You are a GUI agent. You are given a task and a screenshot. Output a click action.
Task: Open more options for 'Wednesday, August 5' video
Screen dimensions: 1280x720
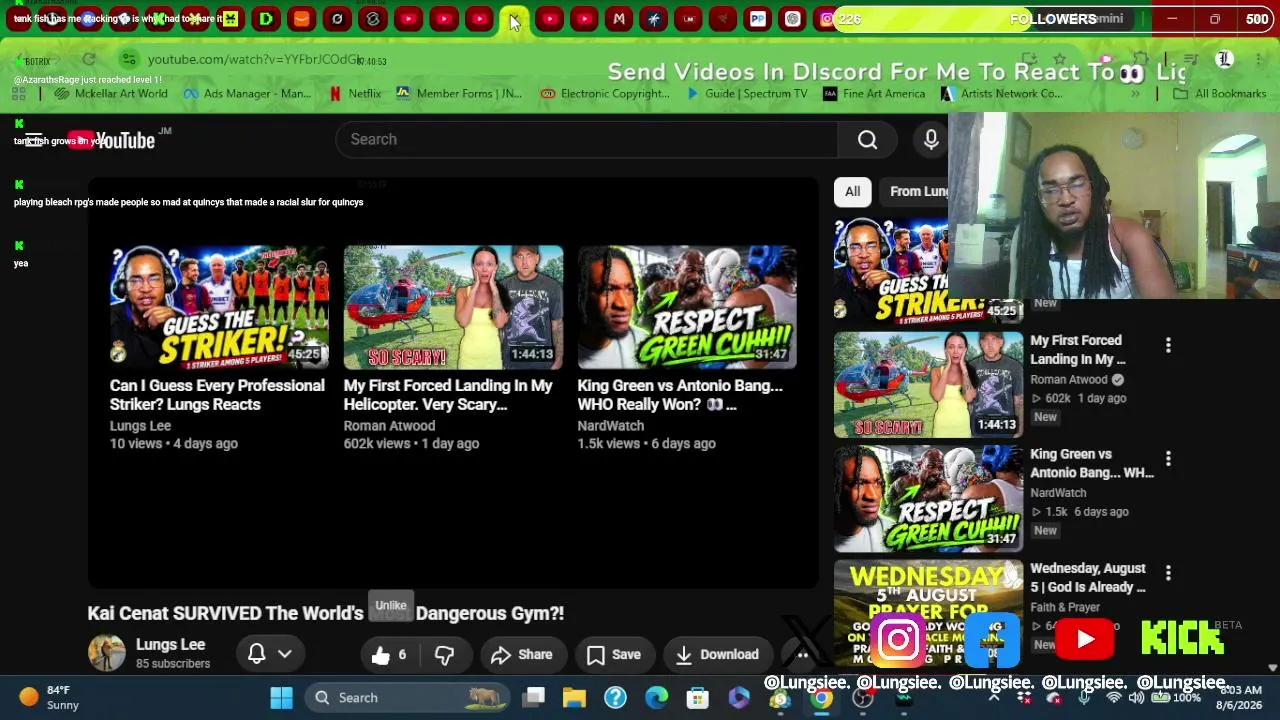pyautogui.click(x=1168, y=573)
